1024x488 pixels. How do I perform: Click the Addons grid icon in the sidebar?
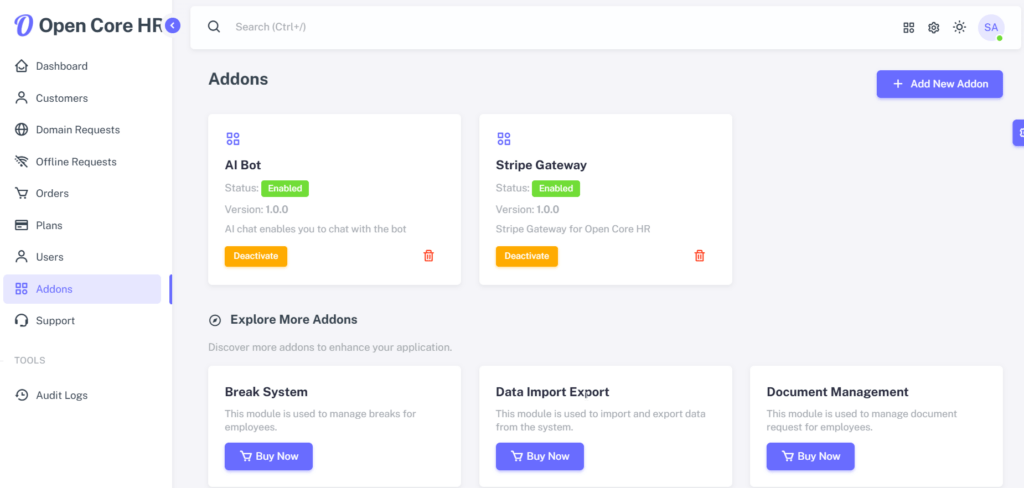tap(22, 289)
